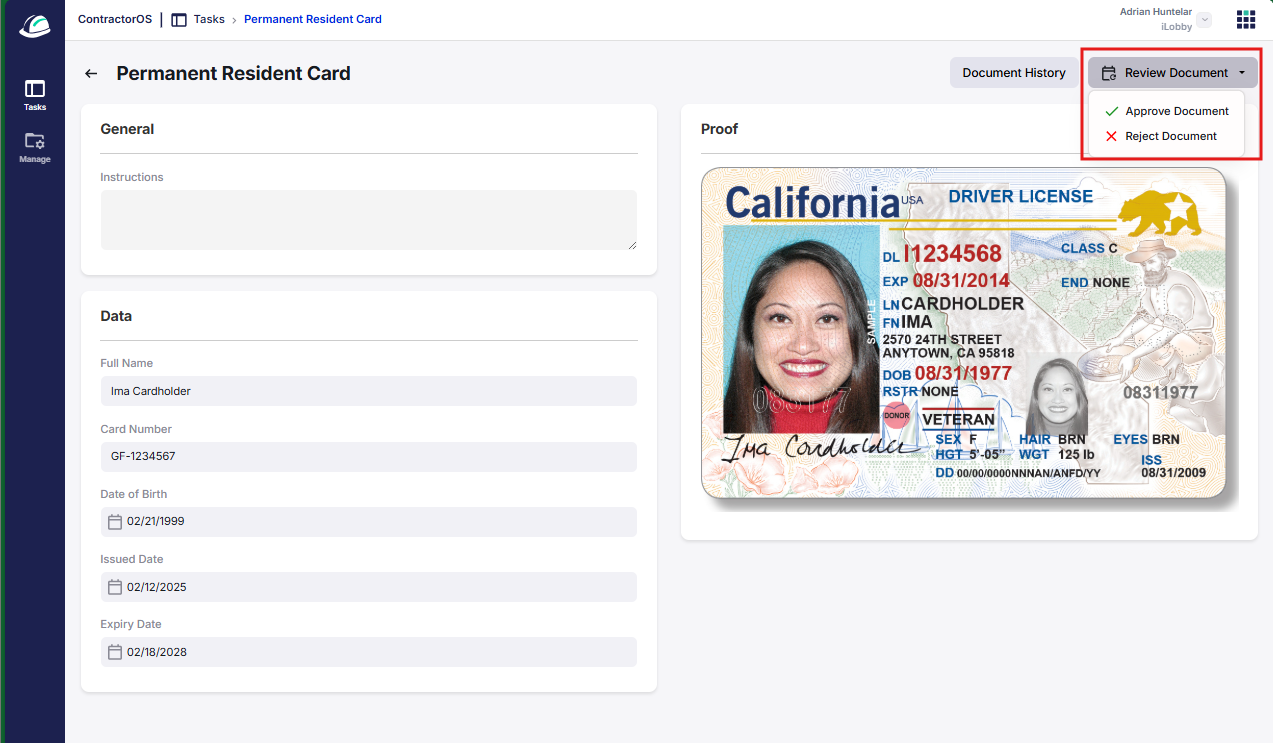The image size is (1273, 743).
Task: Open Manage folder in the sidebar
Action: pyautogui.click(x=35, y=147)
